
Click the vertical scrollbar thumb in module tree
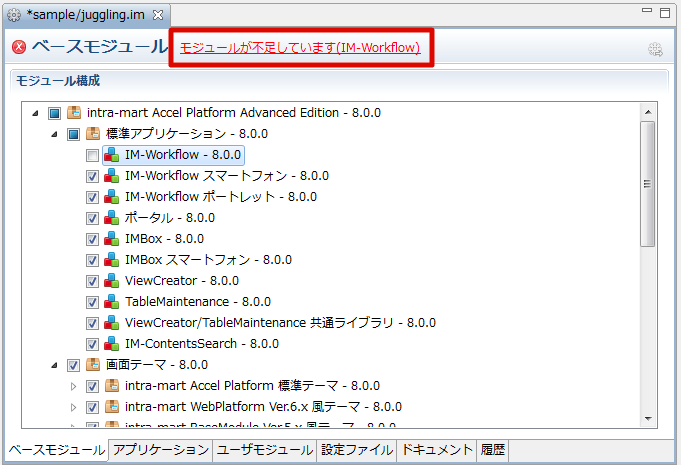point(648,184)
